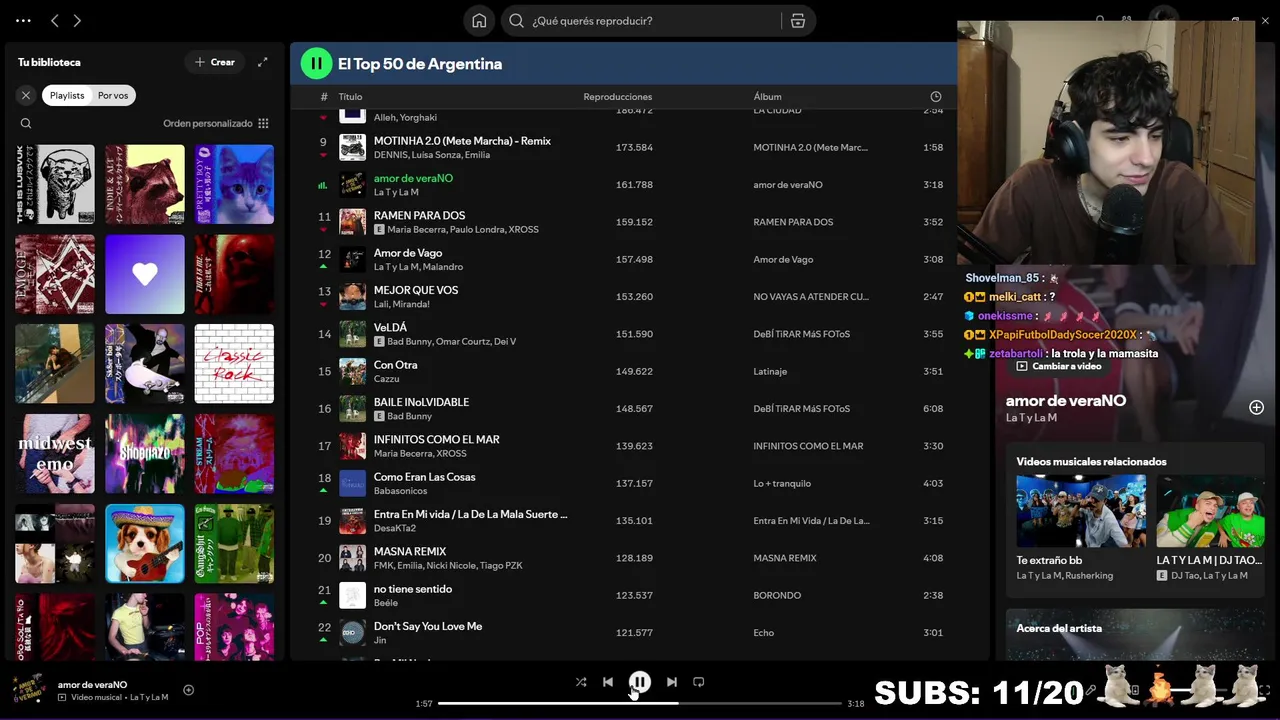
Task: Search in the library using magnifier icon
Action: pyautogui.click(x=26, y=123)
